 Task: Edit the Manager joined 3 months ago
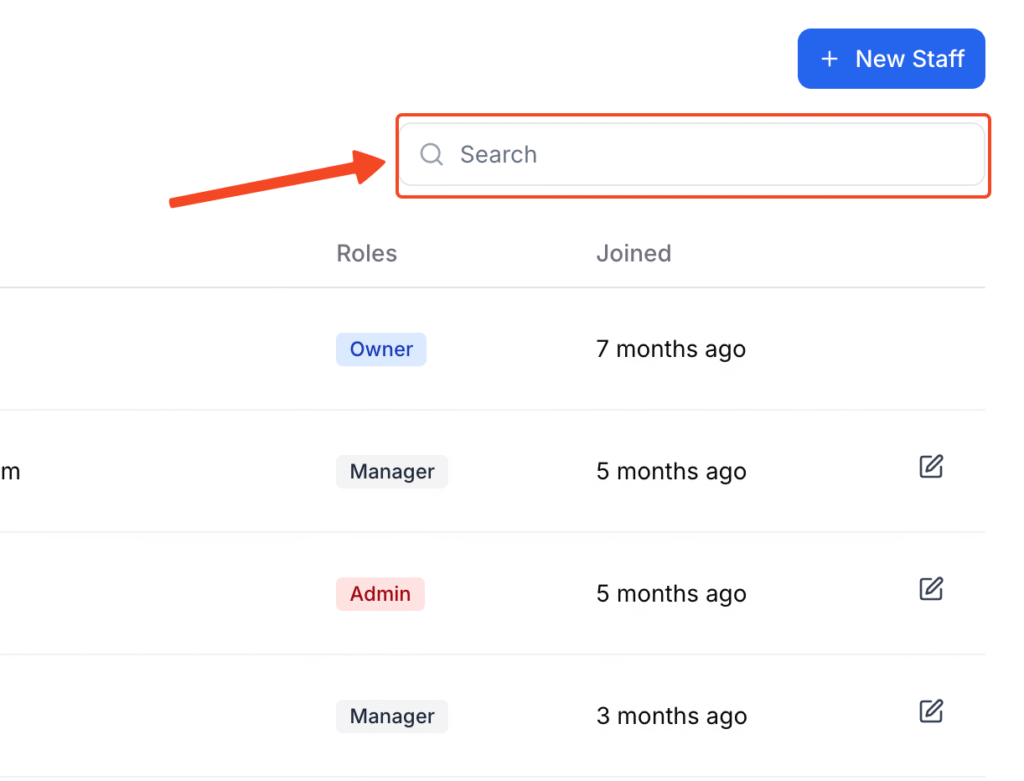pyautogui.click(x=931, y=710)
